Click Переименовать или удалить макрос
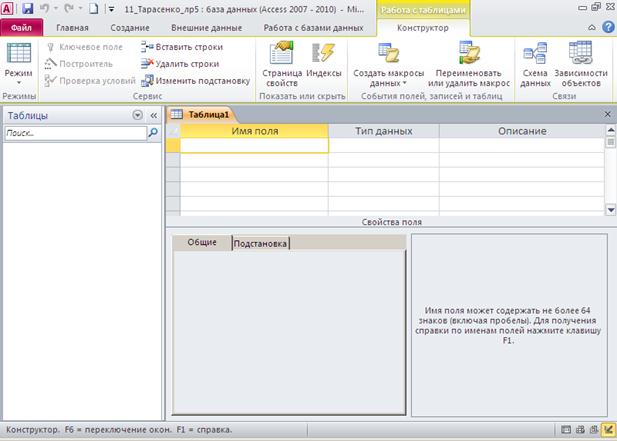617x441 pixels. (x=469, y=65)
